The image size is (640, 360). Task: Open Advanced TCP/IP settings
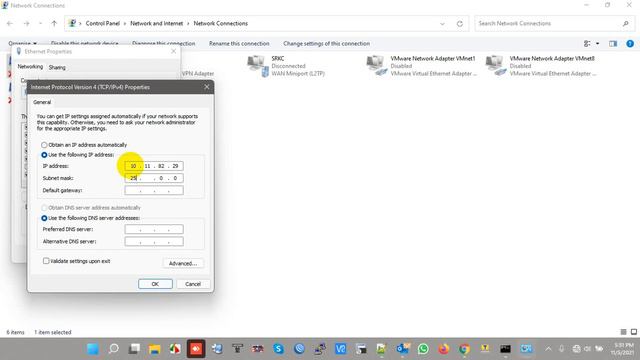tap(183, 263)
